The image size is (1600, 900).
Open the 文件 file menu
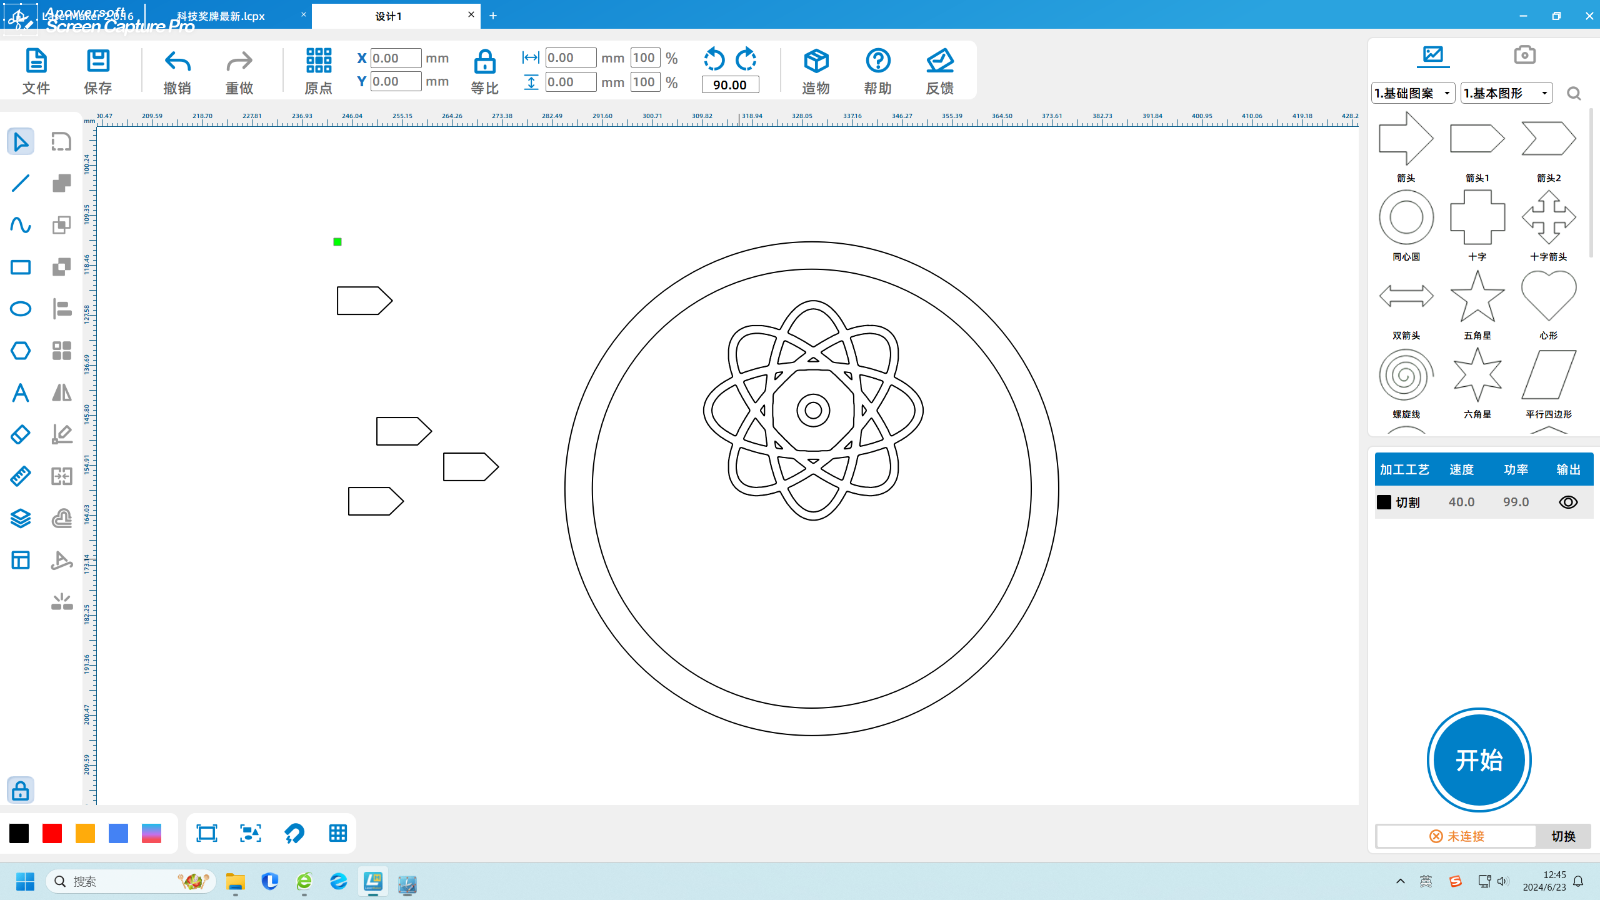coord(36,71)
